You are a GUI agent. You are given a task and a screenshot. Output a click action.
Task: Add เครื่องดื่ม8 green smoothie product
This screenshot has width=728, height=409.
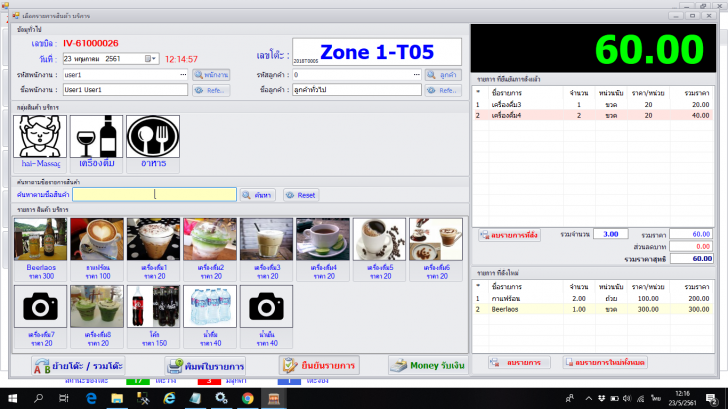click(97, 317)
